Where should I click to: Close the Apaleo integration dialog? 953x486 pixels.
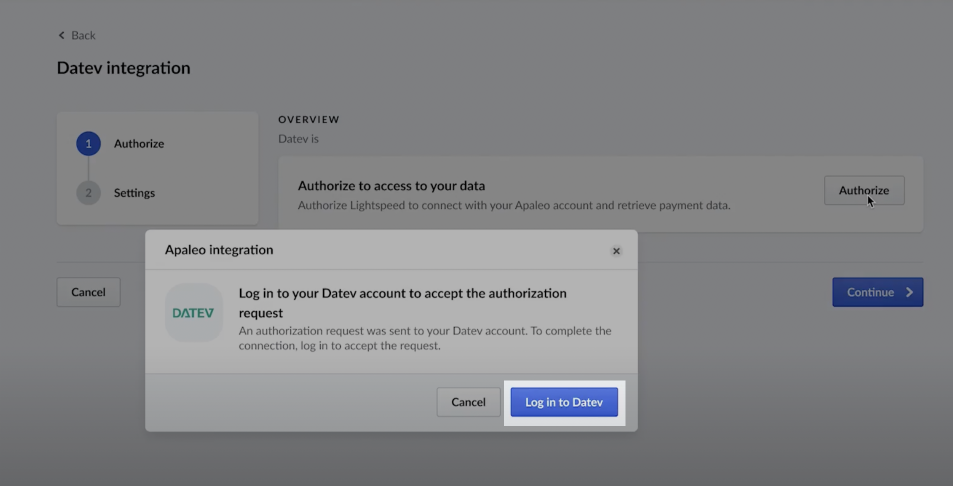[616, 251]
